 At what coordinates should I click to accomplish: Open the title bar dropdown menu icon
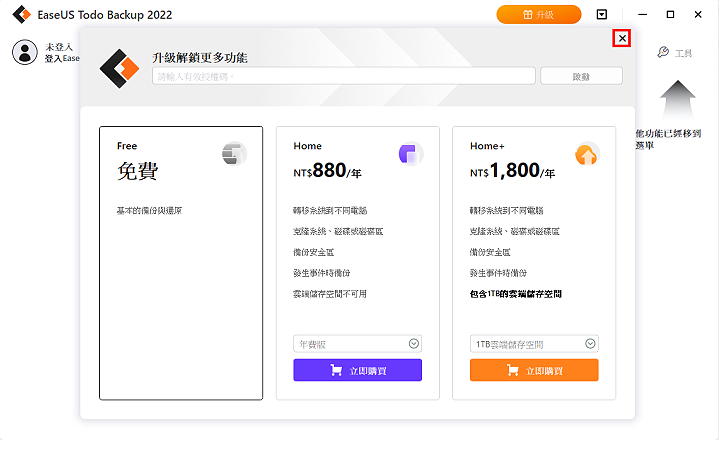[602, 15]
